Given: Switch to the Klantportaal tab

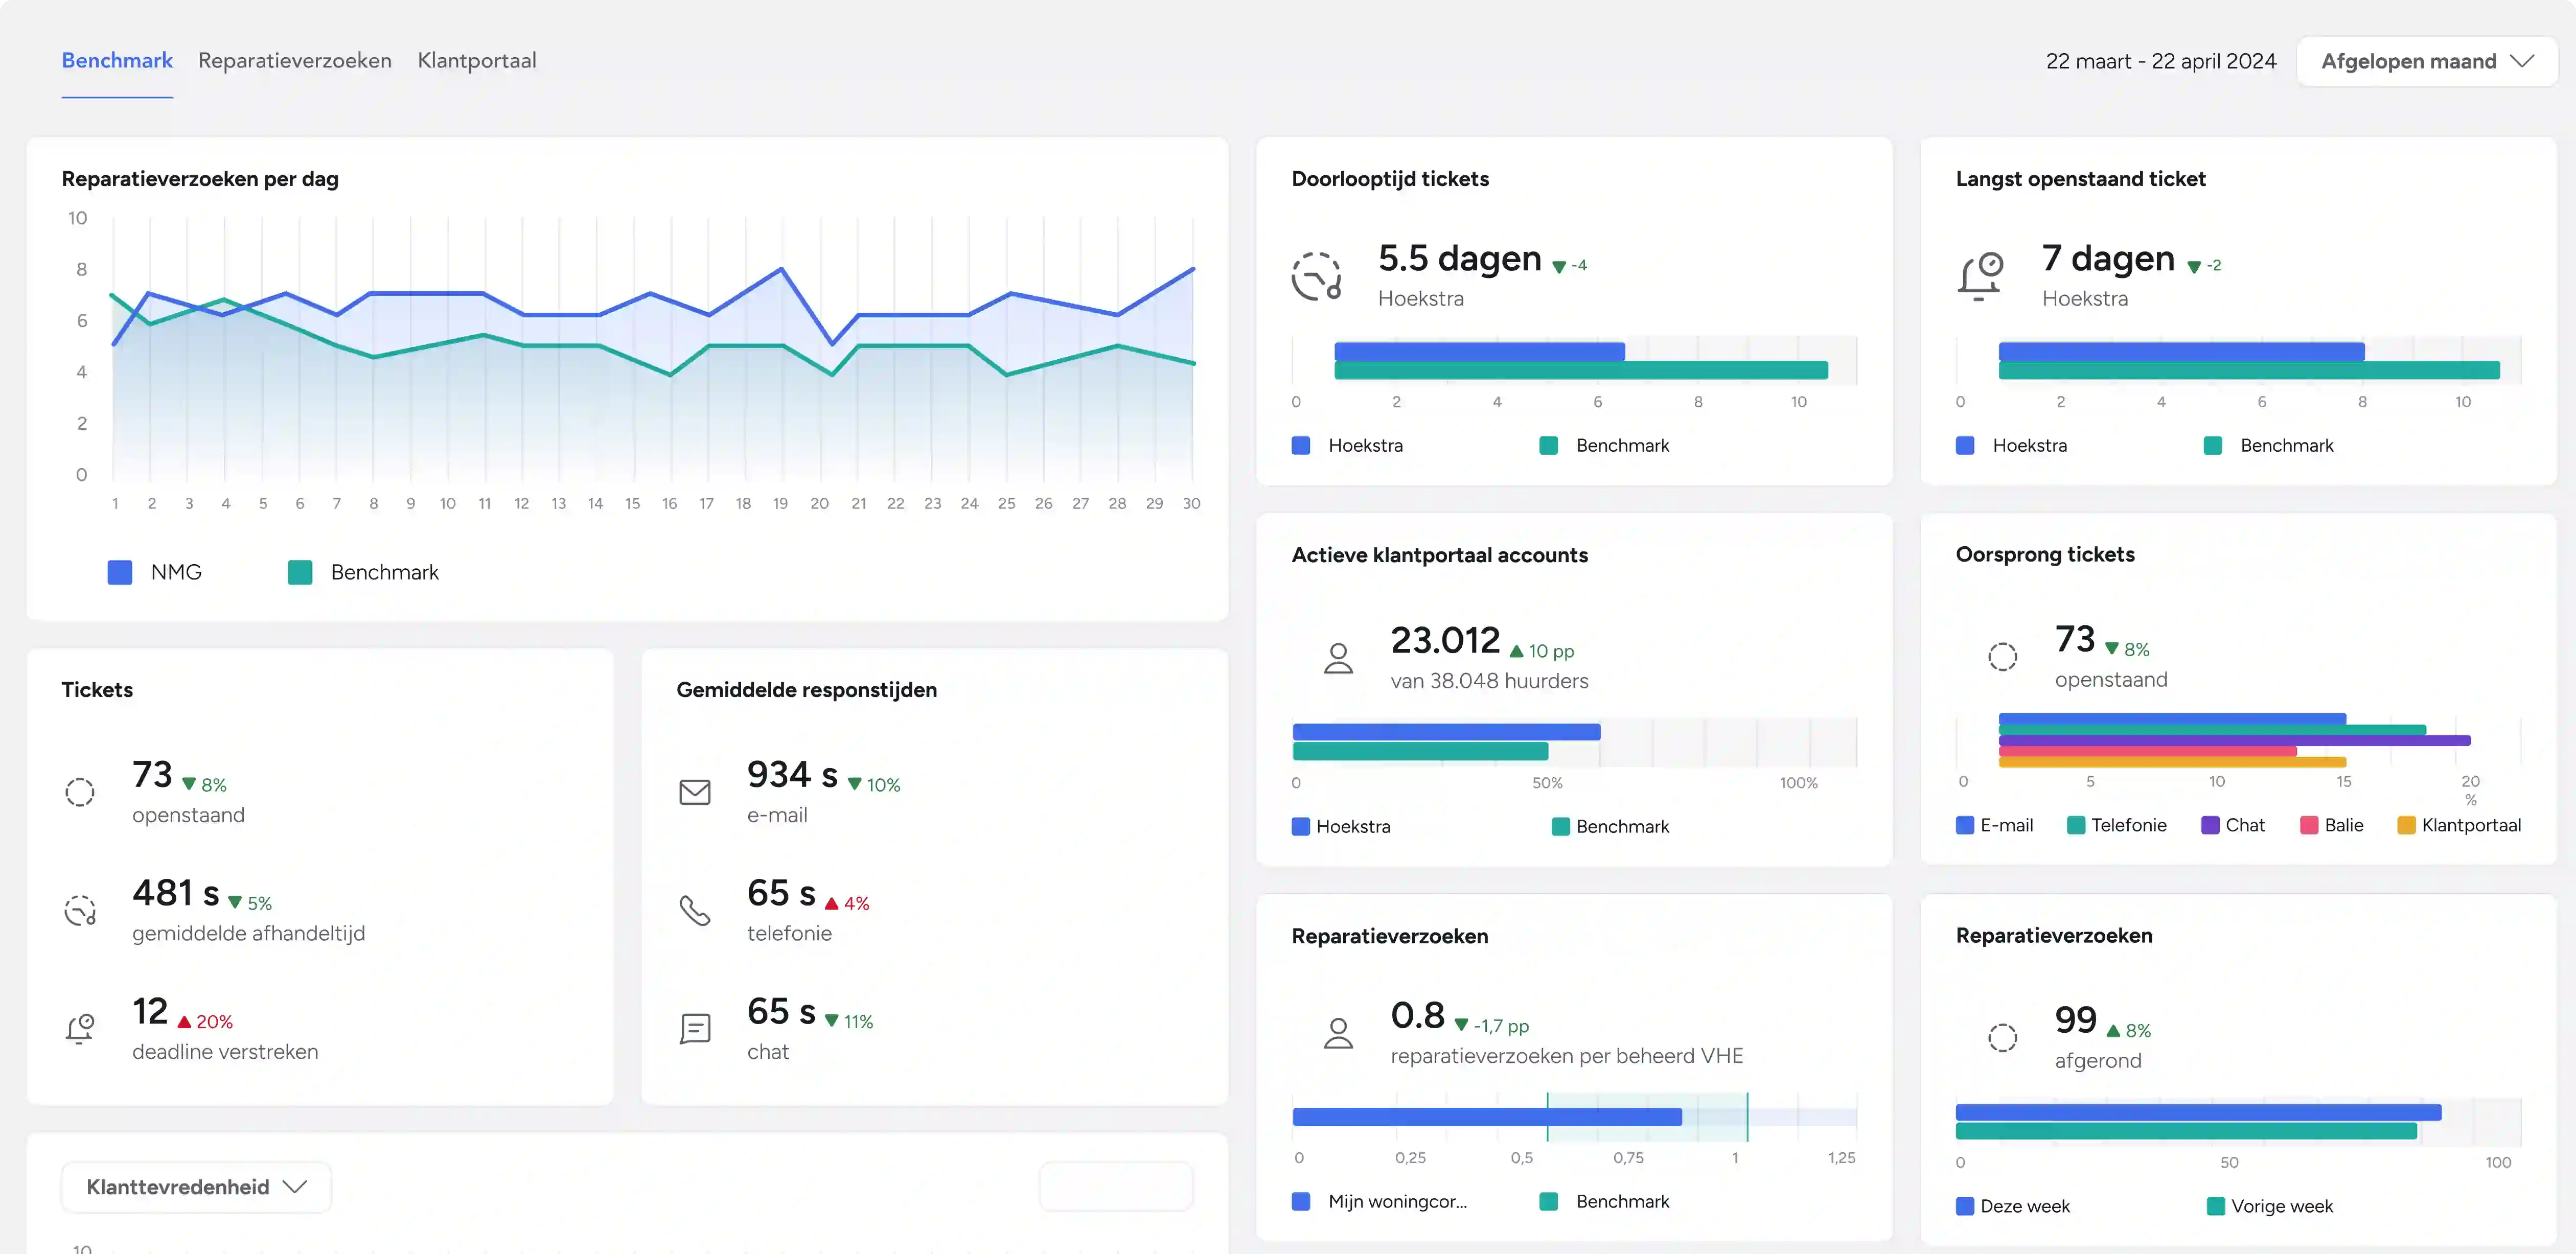Looking at the screenshot, I should point(476,61).
